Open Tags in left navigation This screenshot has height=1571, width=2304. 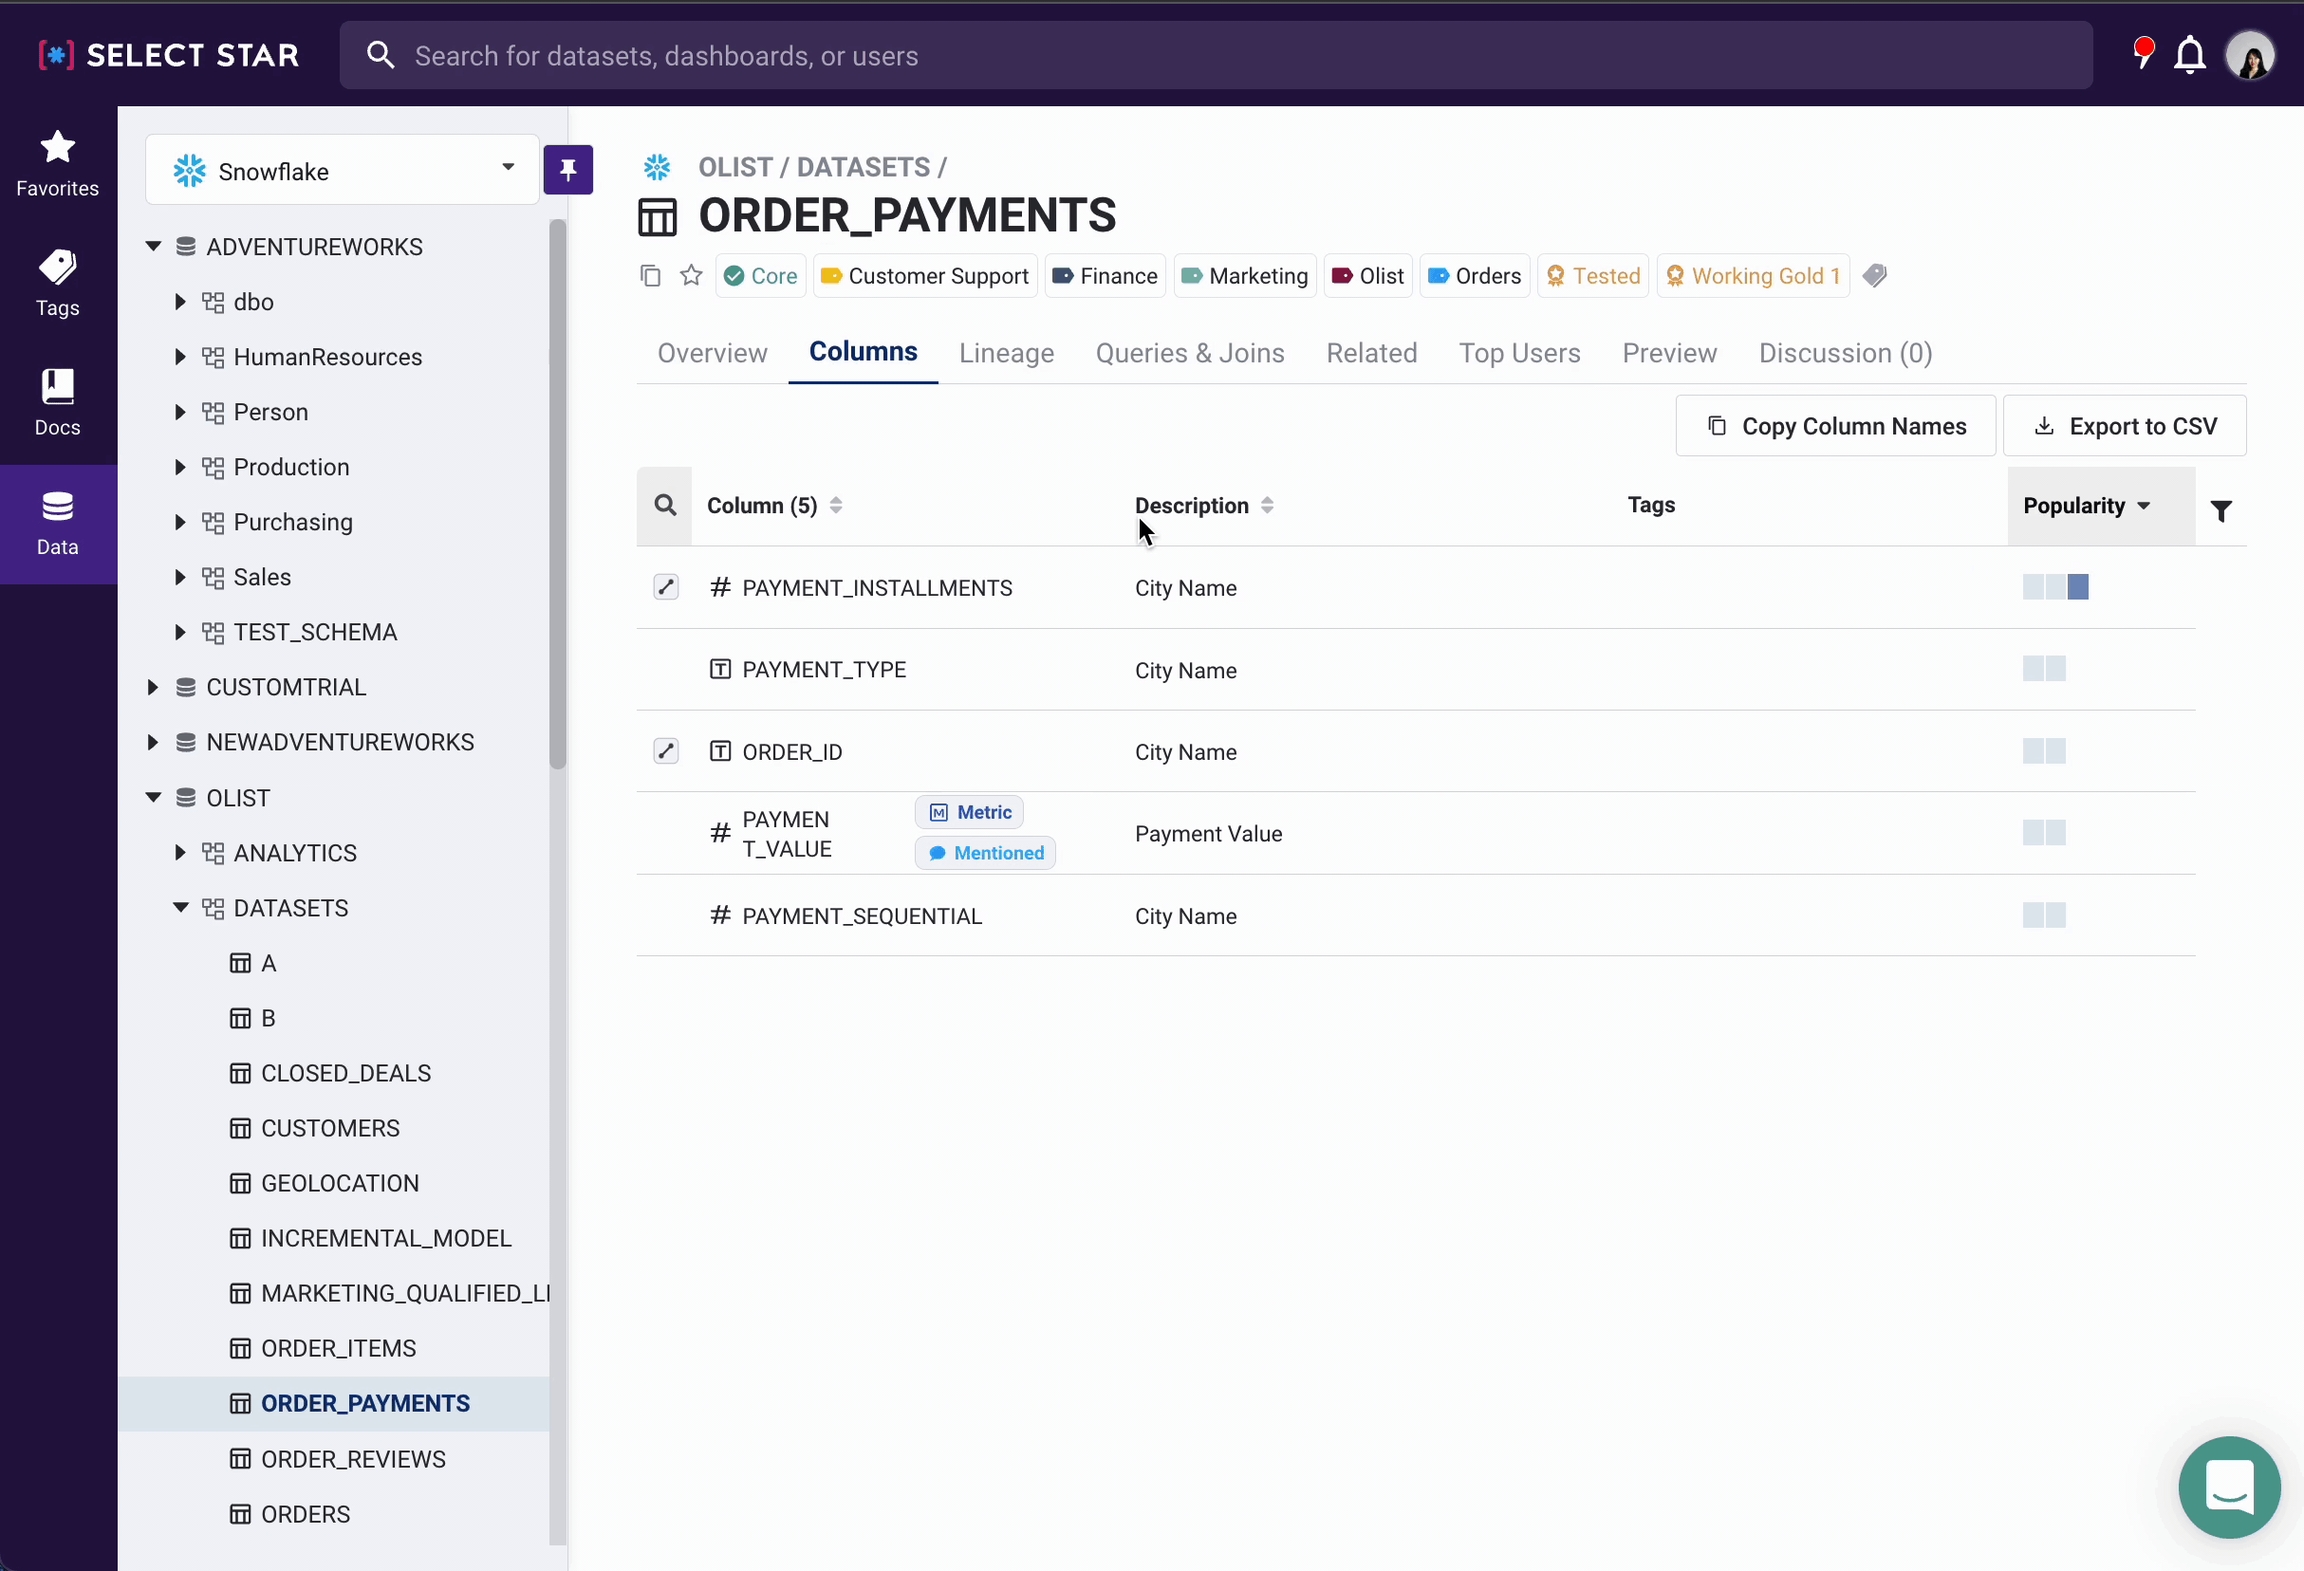[57, 283]
